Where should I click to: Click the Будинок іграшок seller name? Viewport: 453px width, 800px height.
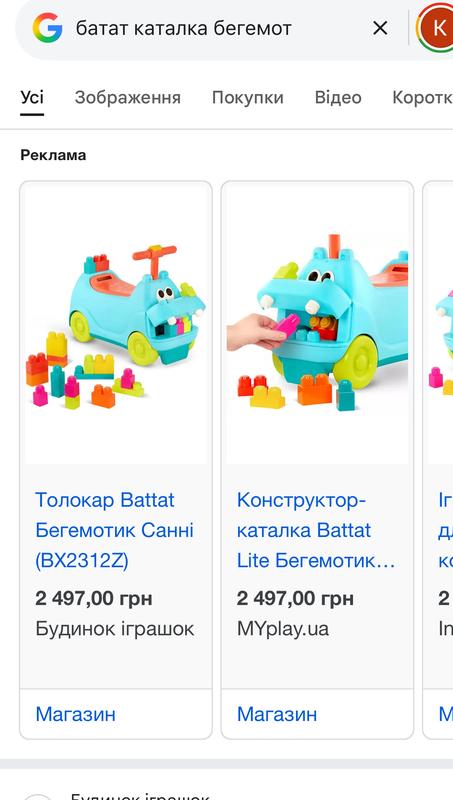115,629
